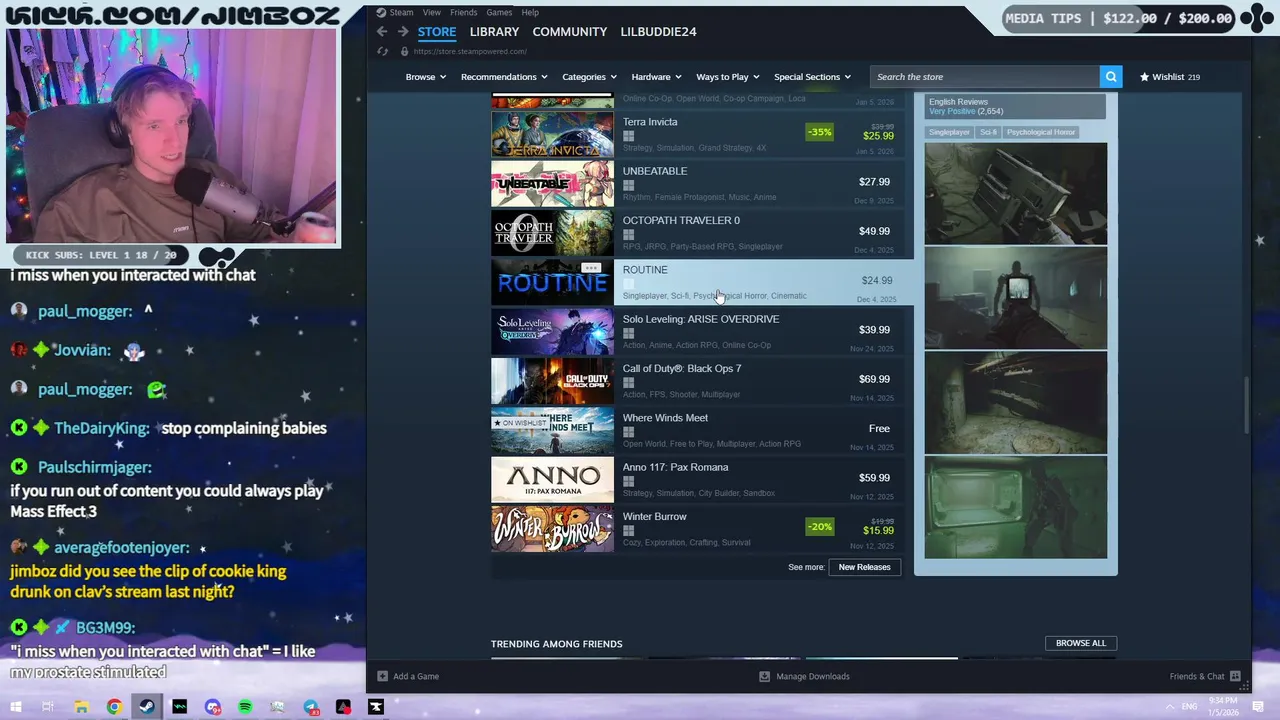
Task: Open the last ROUTINE preview screenshot
Action: pyautogui.click(x=1016, y=507)
